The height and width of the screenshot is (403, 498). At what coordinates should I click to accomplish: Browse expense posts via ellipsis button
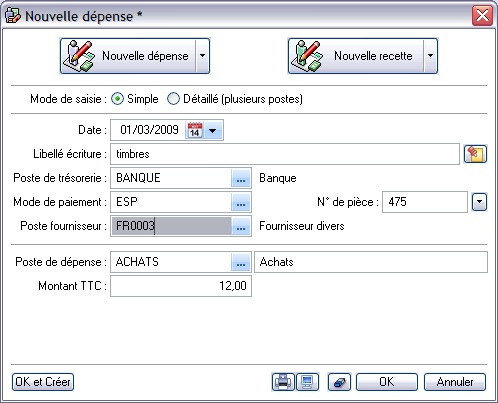(241, 262)
